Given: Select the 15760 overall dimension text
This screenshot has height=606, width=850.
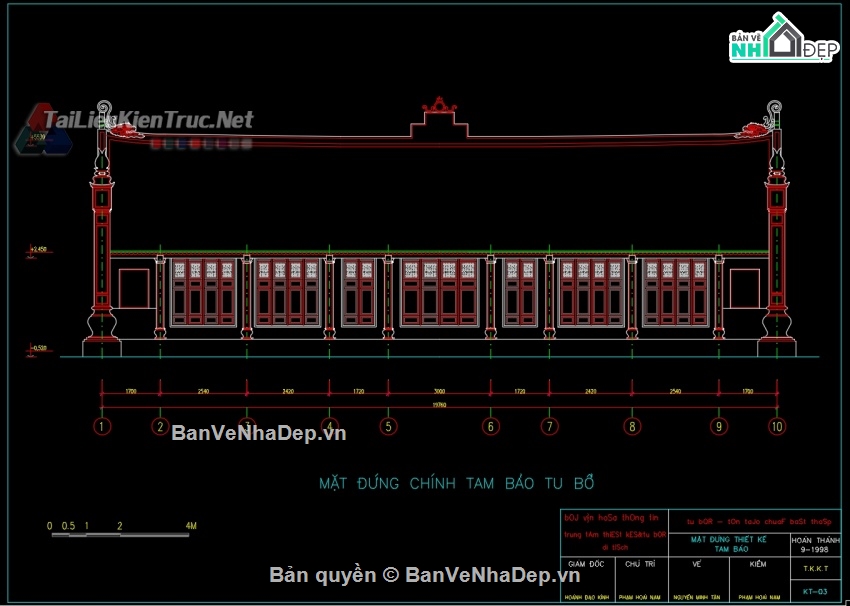Looking at the screenshot, I should point(438,404).
